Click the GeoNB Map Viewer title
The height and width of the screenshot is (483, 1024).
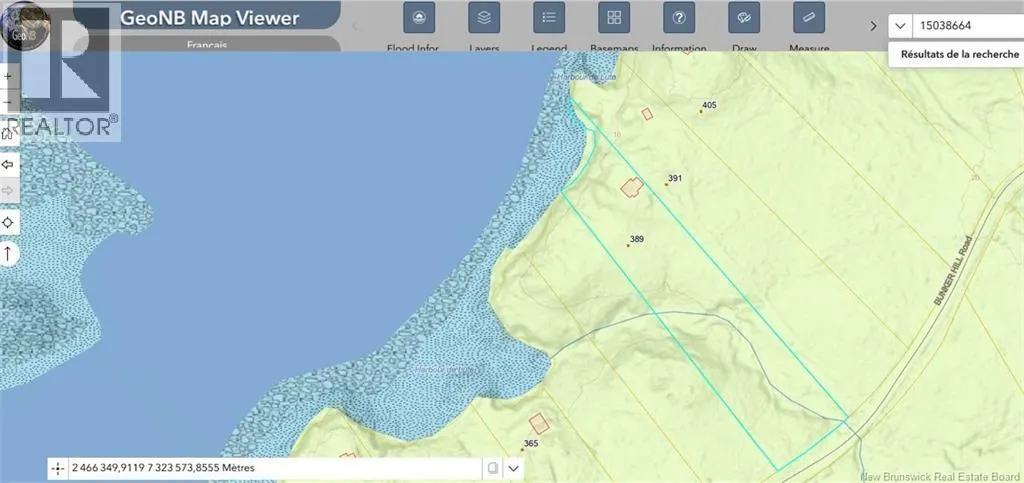210,18
